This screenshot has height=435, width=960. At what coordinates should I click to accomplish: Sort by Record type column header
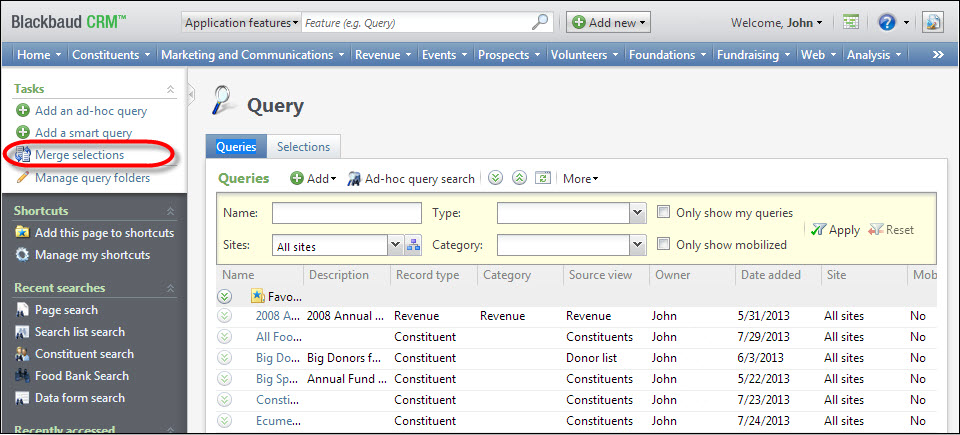coord(427,275)
